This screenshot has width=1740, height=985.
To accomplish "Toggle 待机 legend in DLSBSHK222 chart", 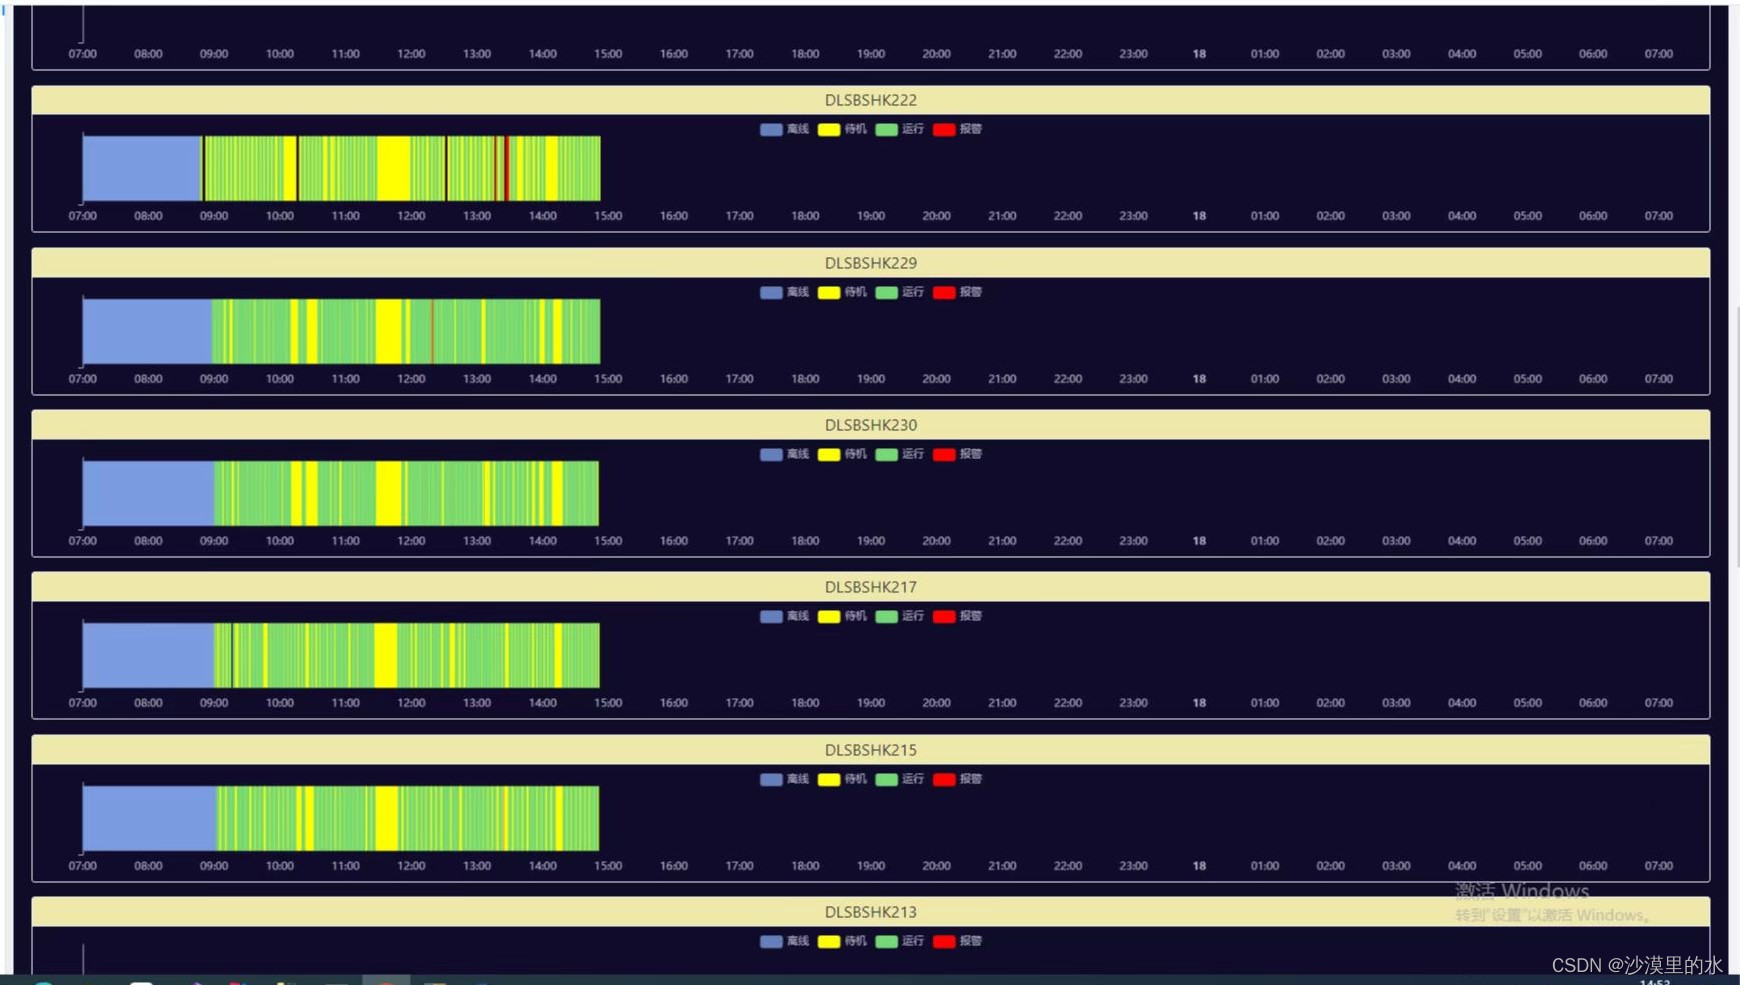I will pos(842,129).
